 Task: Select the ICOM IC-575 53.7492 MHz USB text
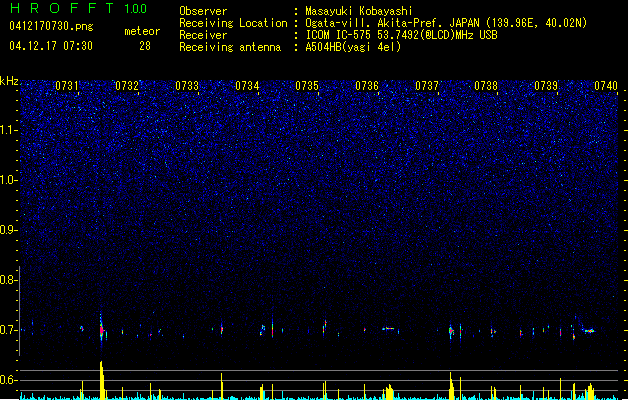pos(401,35)
